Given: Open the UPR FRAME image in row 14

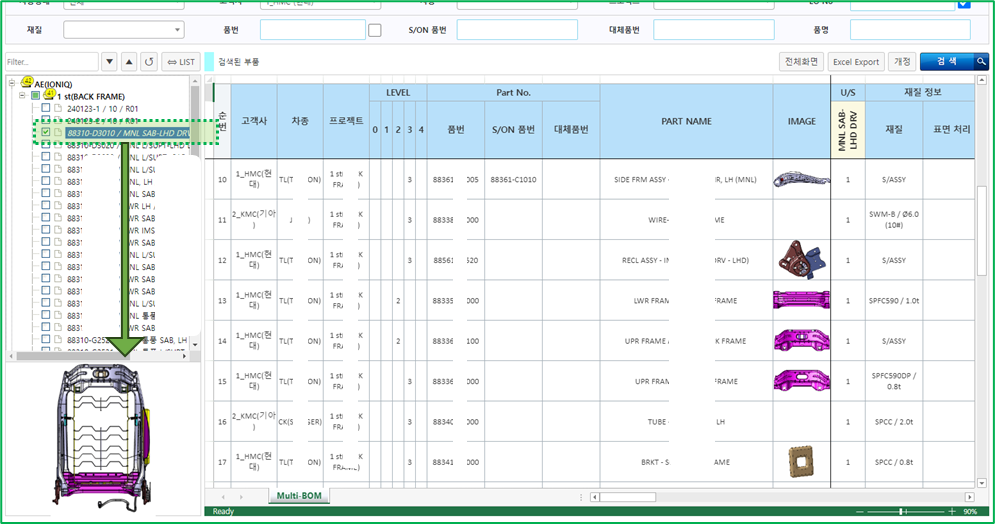Looking at the screenshot, I should pyautogui.click(x=801, y=340).
